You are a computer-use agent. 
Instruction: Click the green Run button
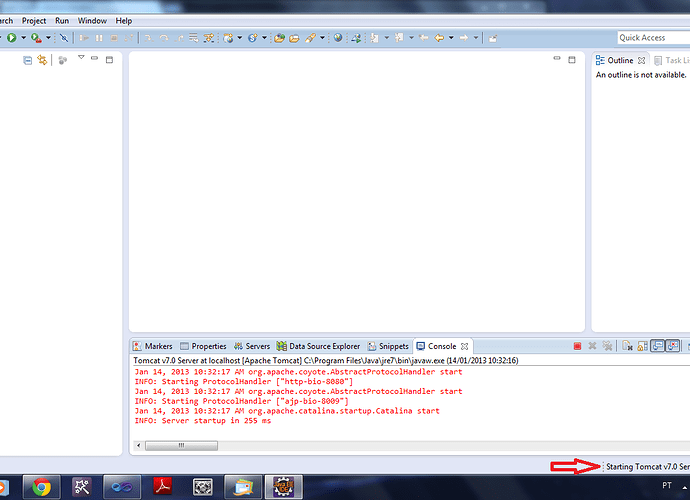tap(11, 38)
